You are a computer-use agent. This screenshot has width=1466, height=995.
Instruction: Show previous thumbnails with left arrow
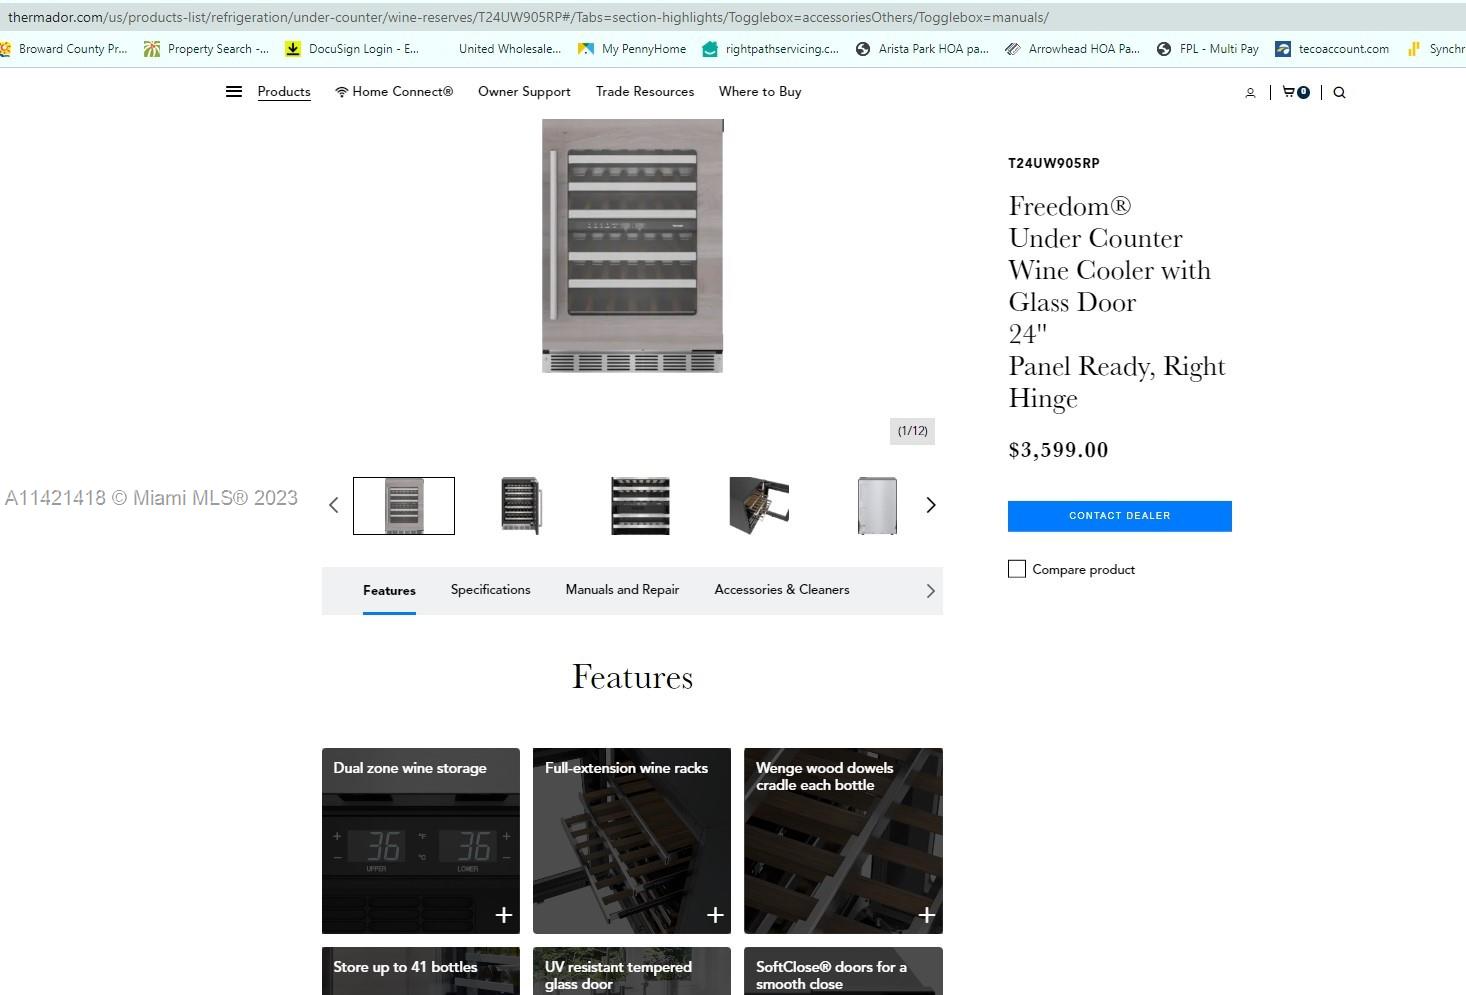tap(334, 505)
